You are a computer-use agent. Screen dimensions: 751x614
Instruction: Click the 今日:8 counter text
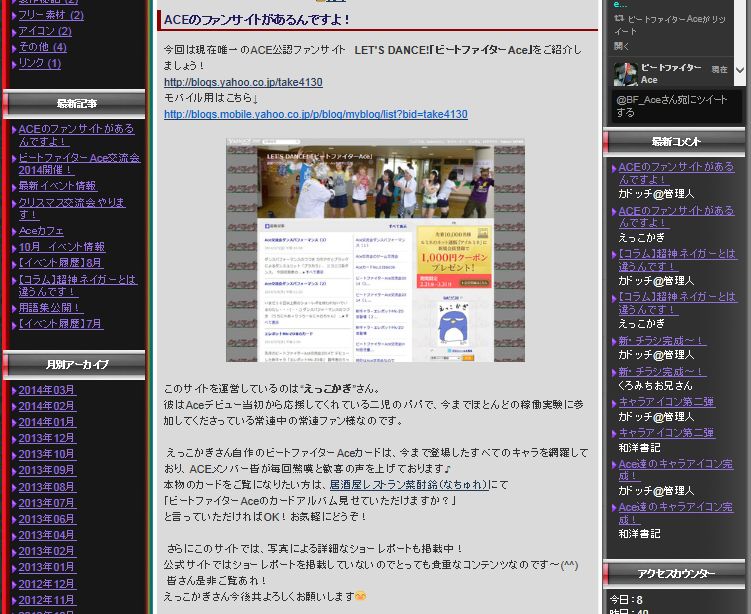click(x=626, y=600)
